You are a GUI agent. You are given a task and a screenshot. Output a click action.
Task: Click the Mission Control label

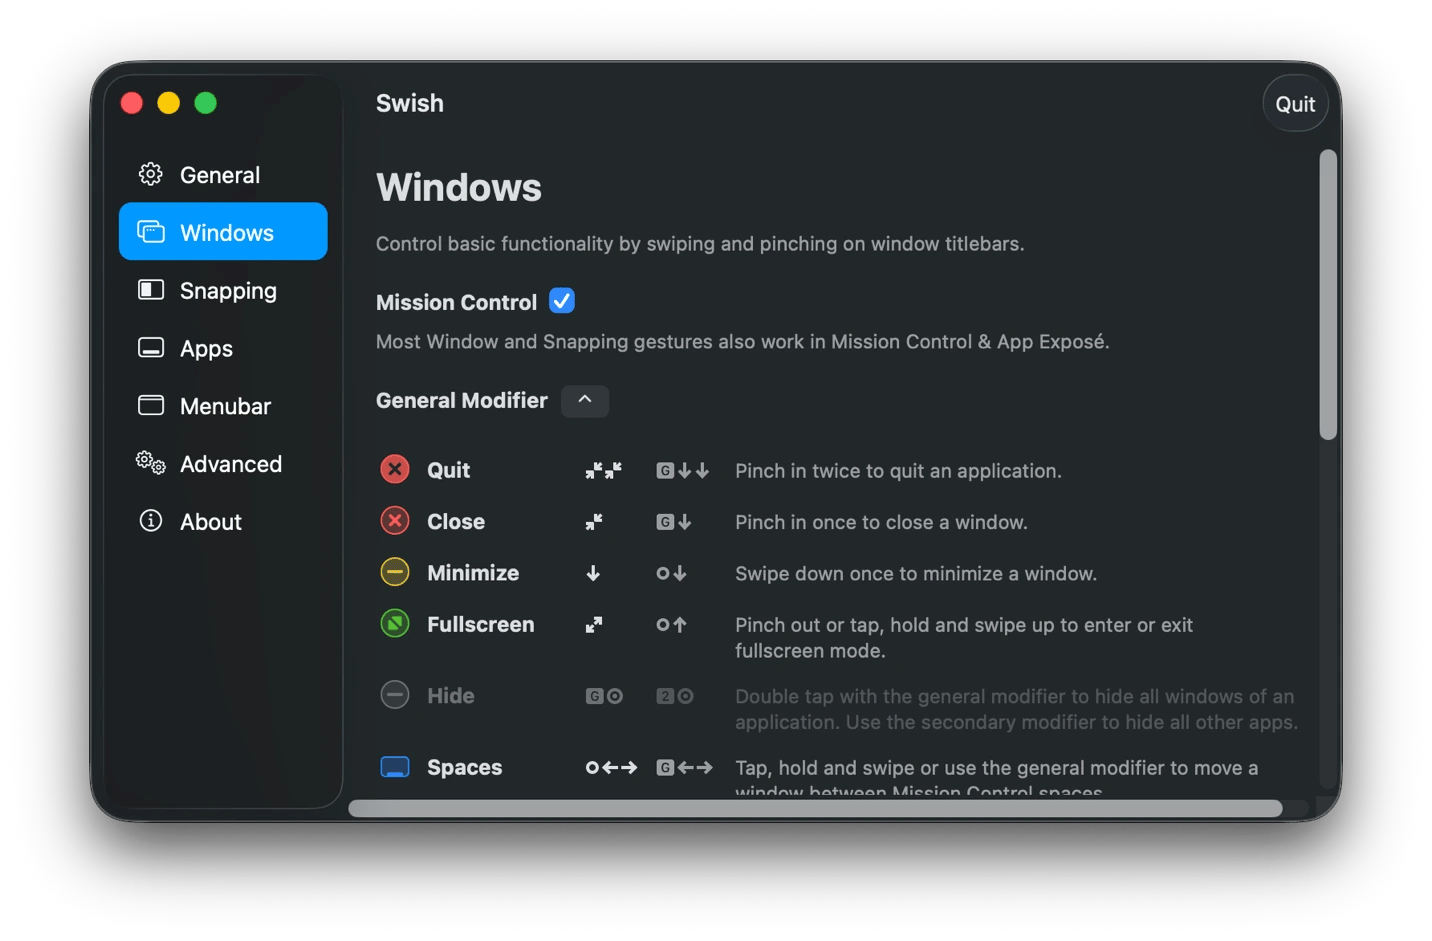pos(456,302)
